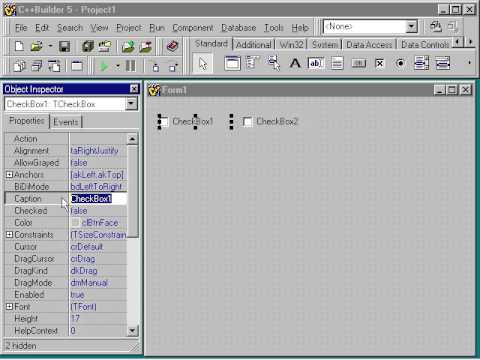Expand the Constraints property
480x360 pixels.
[x=9, y=235]
